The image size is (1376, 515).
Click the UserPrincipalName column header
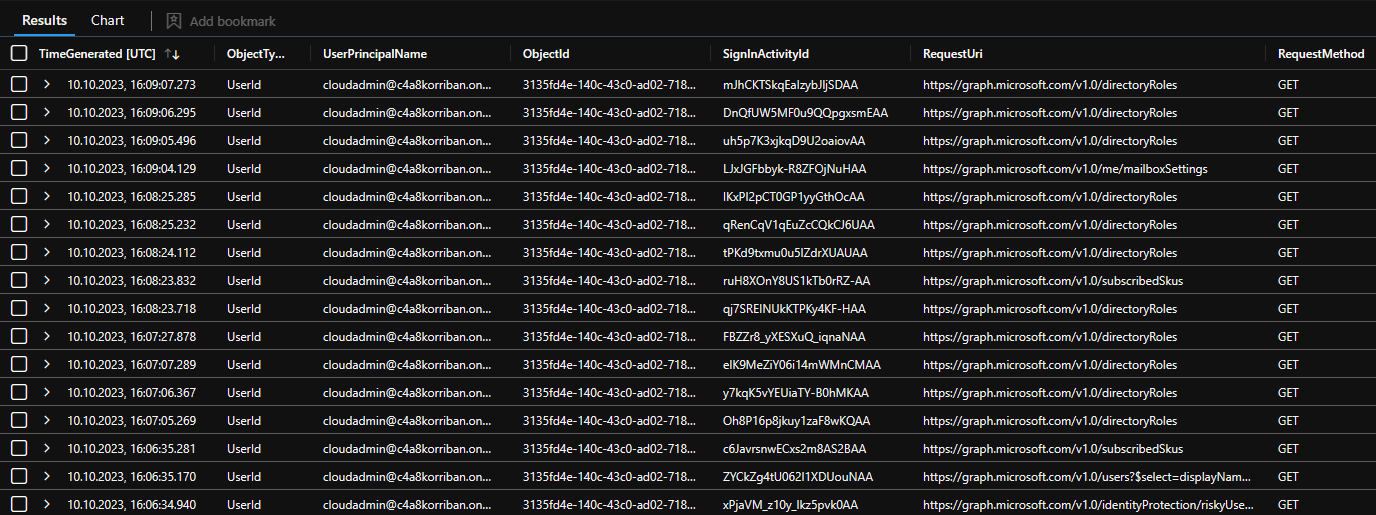[x=375, y=54]
